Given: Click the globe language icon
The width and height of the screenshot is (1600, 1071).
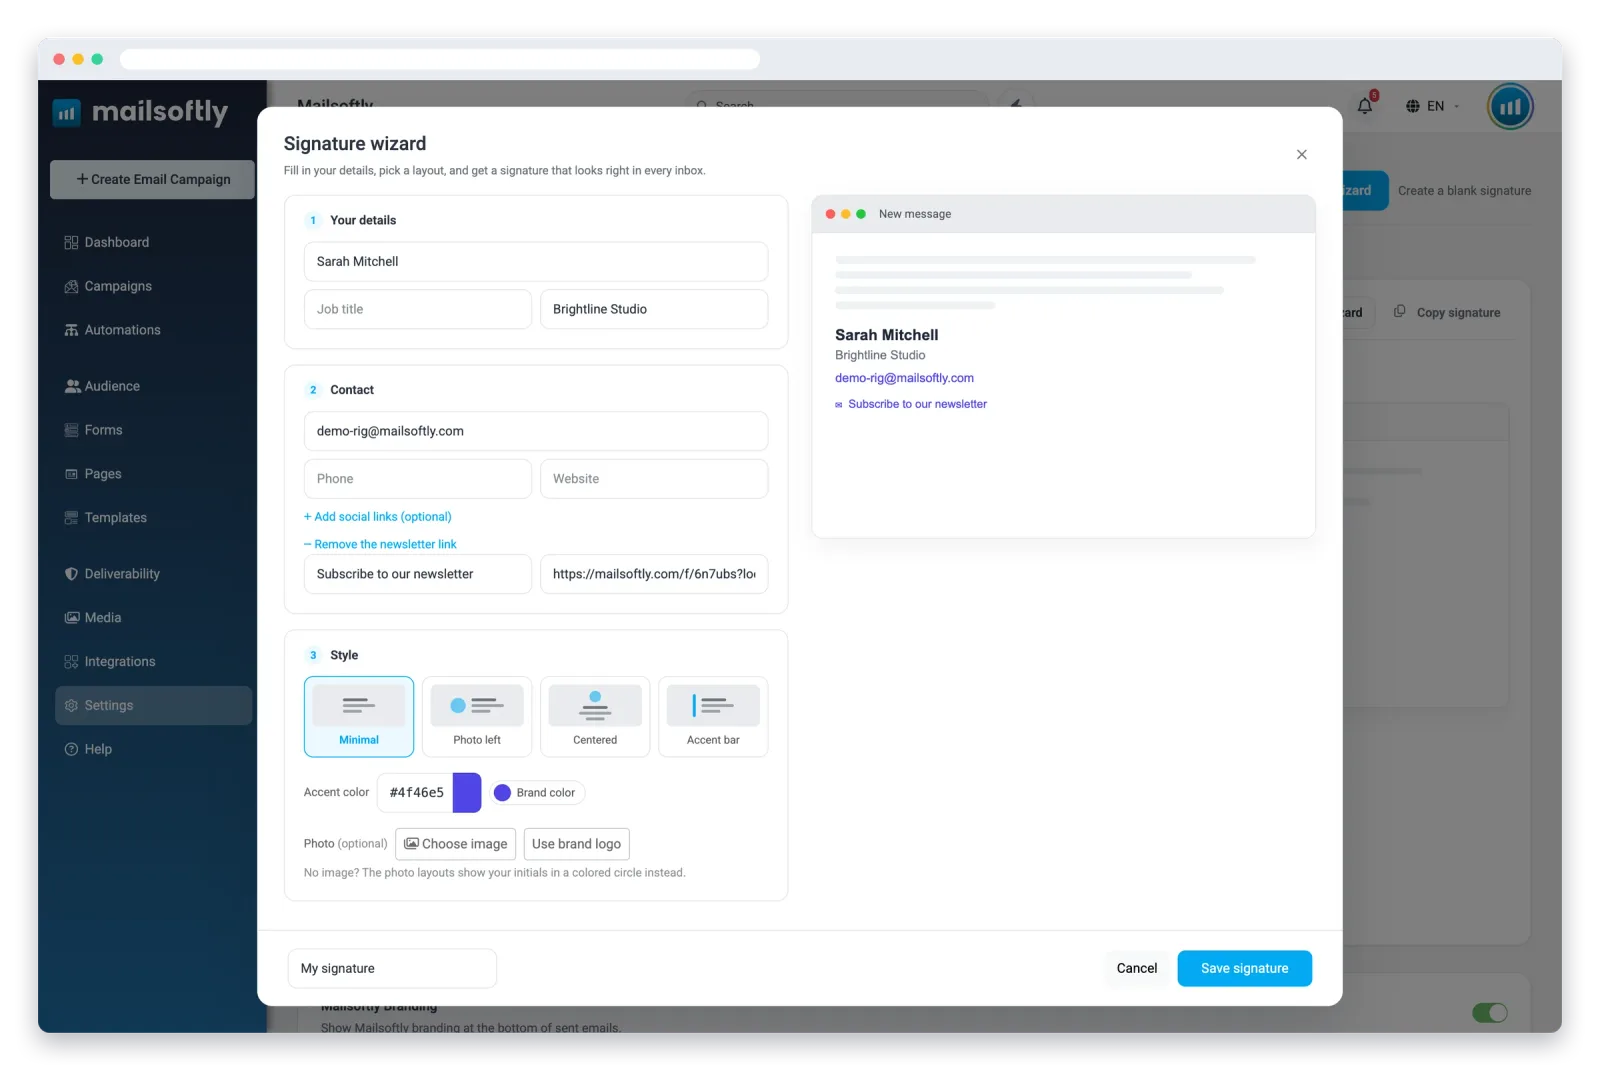Looking at the screenshot, I should 1413,106.
